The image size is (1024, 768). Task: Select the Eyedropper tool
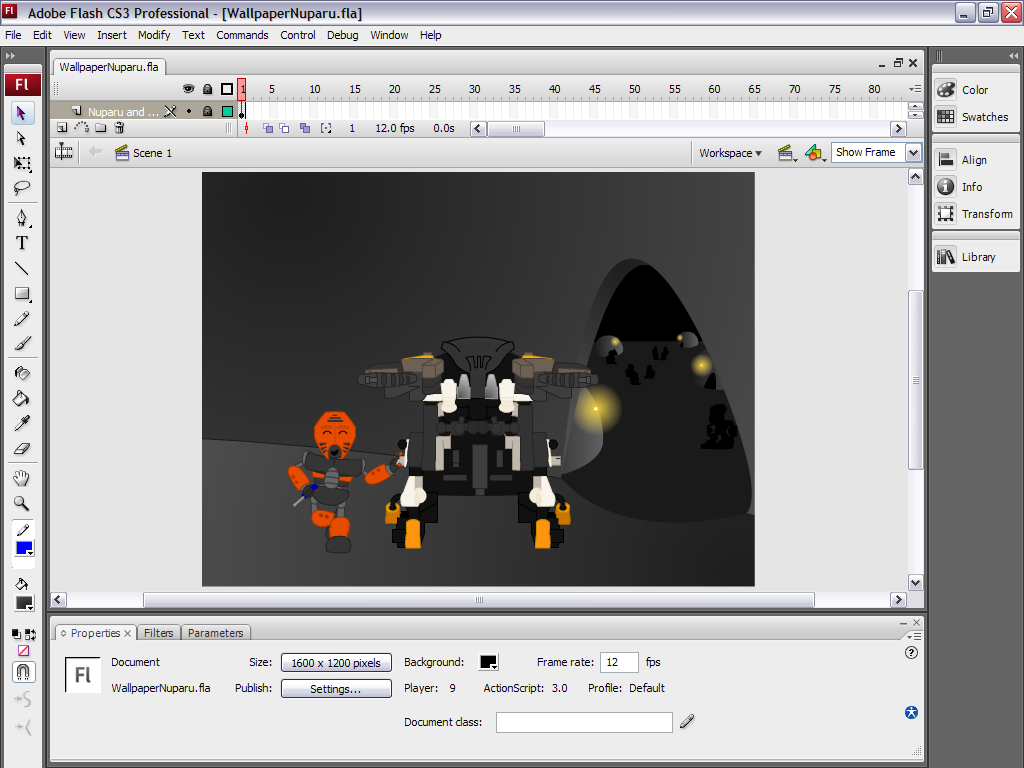point(22,423)
